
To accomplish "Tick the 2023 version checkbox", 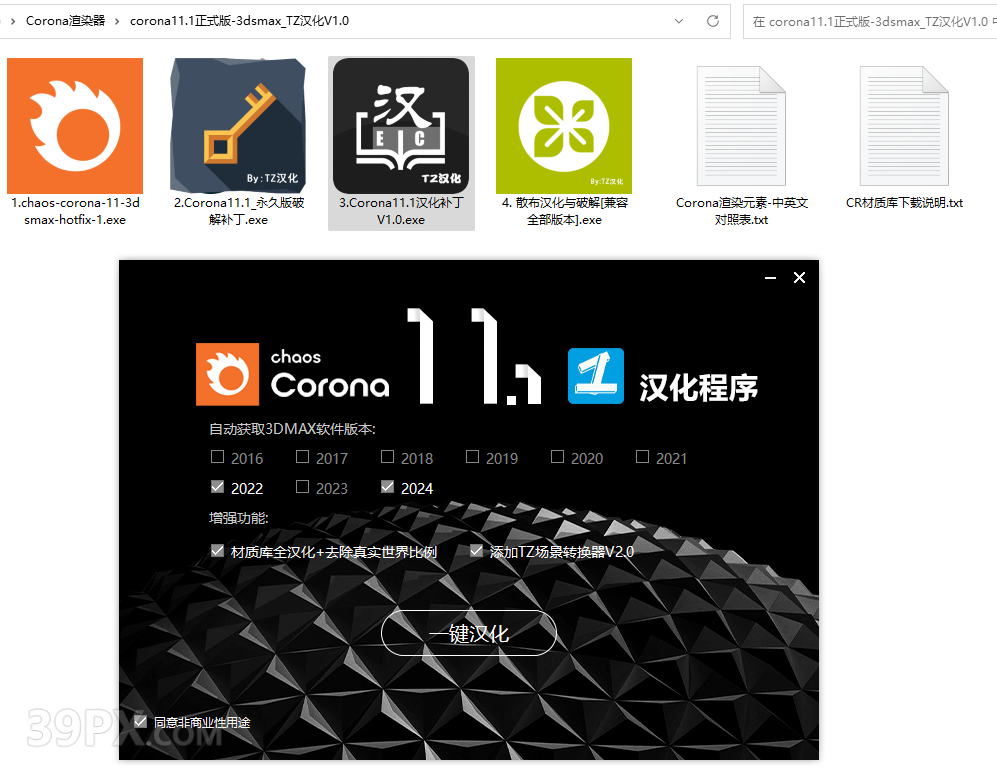I will [x=303, y=487].
